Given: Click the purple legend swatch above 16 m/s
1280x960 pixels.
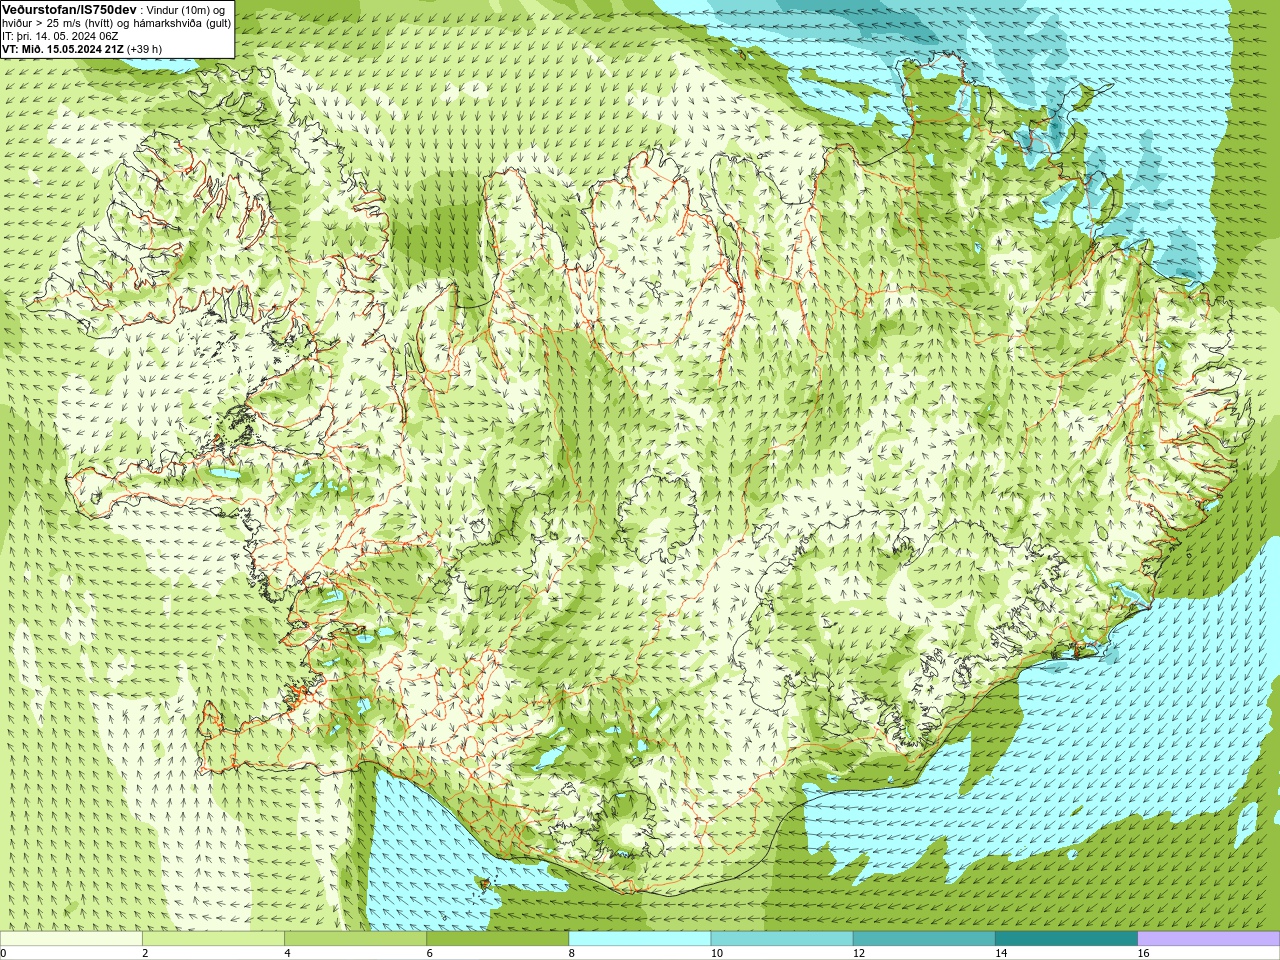Looking at the screenshot, I should coord(1209,939).
